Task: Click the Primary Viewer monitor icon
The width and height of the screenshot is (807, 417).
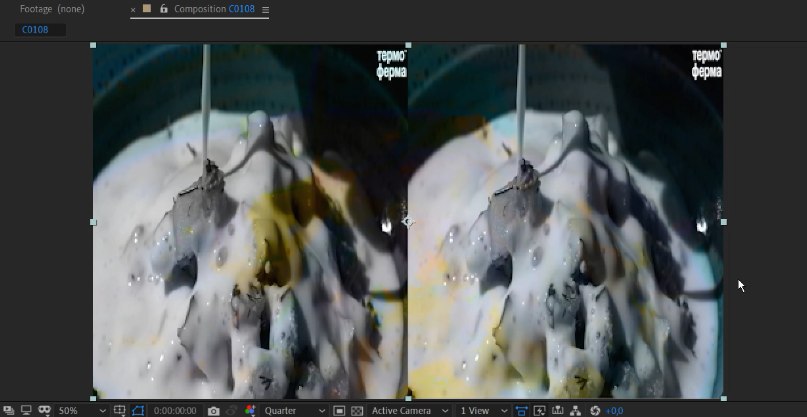Action: (x=26, y=410)
